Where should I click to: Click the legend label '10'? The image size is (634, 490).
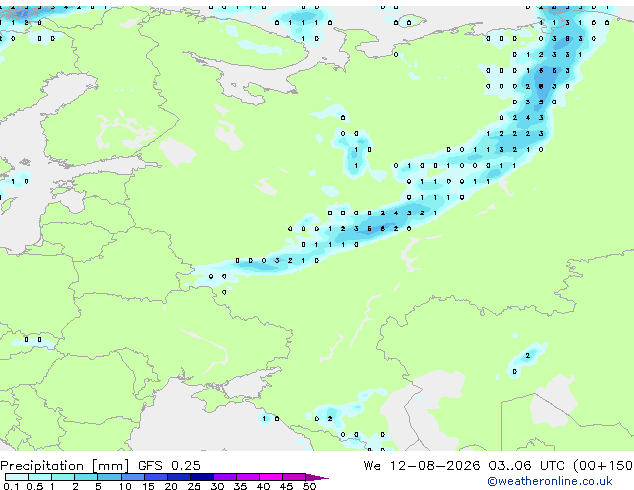point(125,486)
